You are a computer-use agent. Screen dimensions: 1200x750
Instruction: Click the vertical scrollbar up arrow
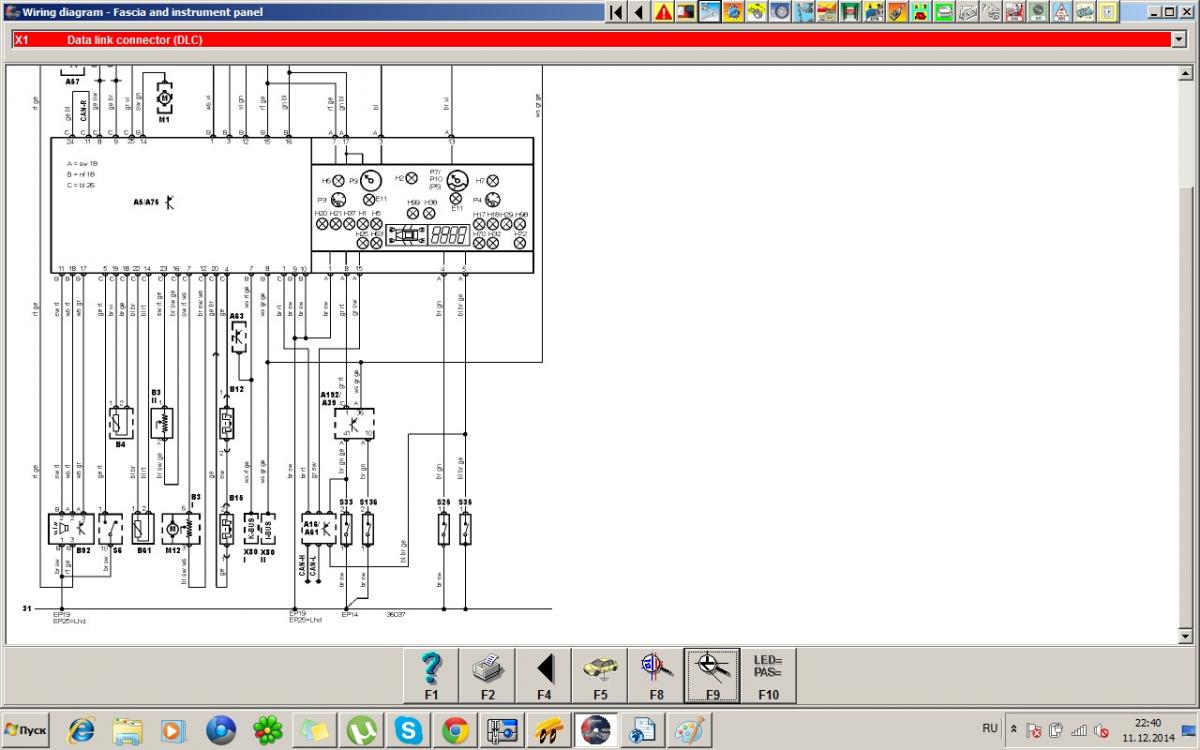click(x=1186, y=73)
